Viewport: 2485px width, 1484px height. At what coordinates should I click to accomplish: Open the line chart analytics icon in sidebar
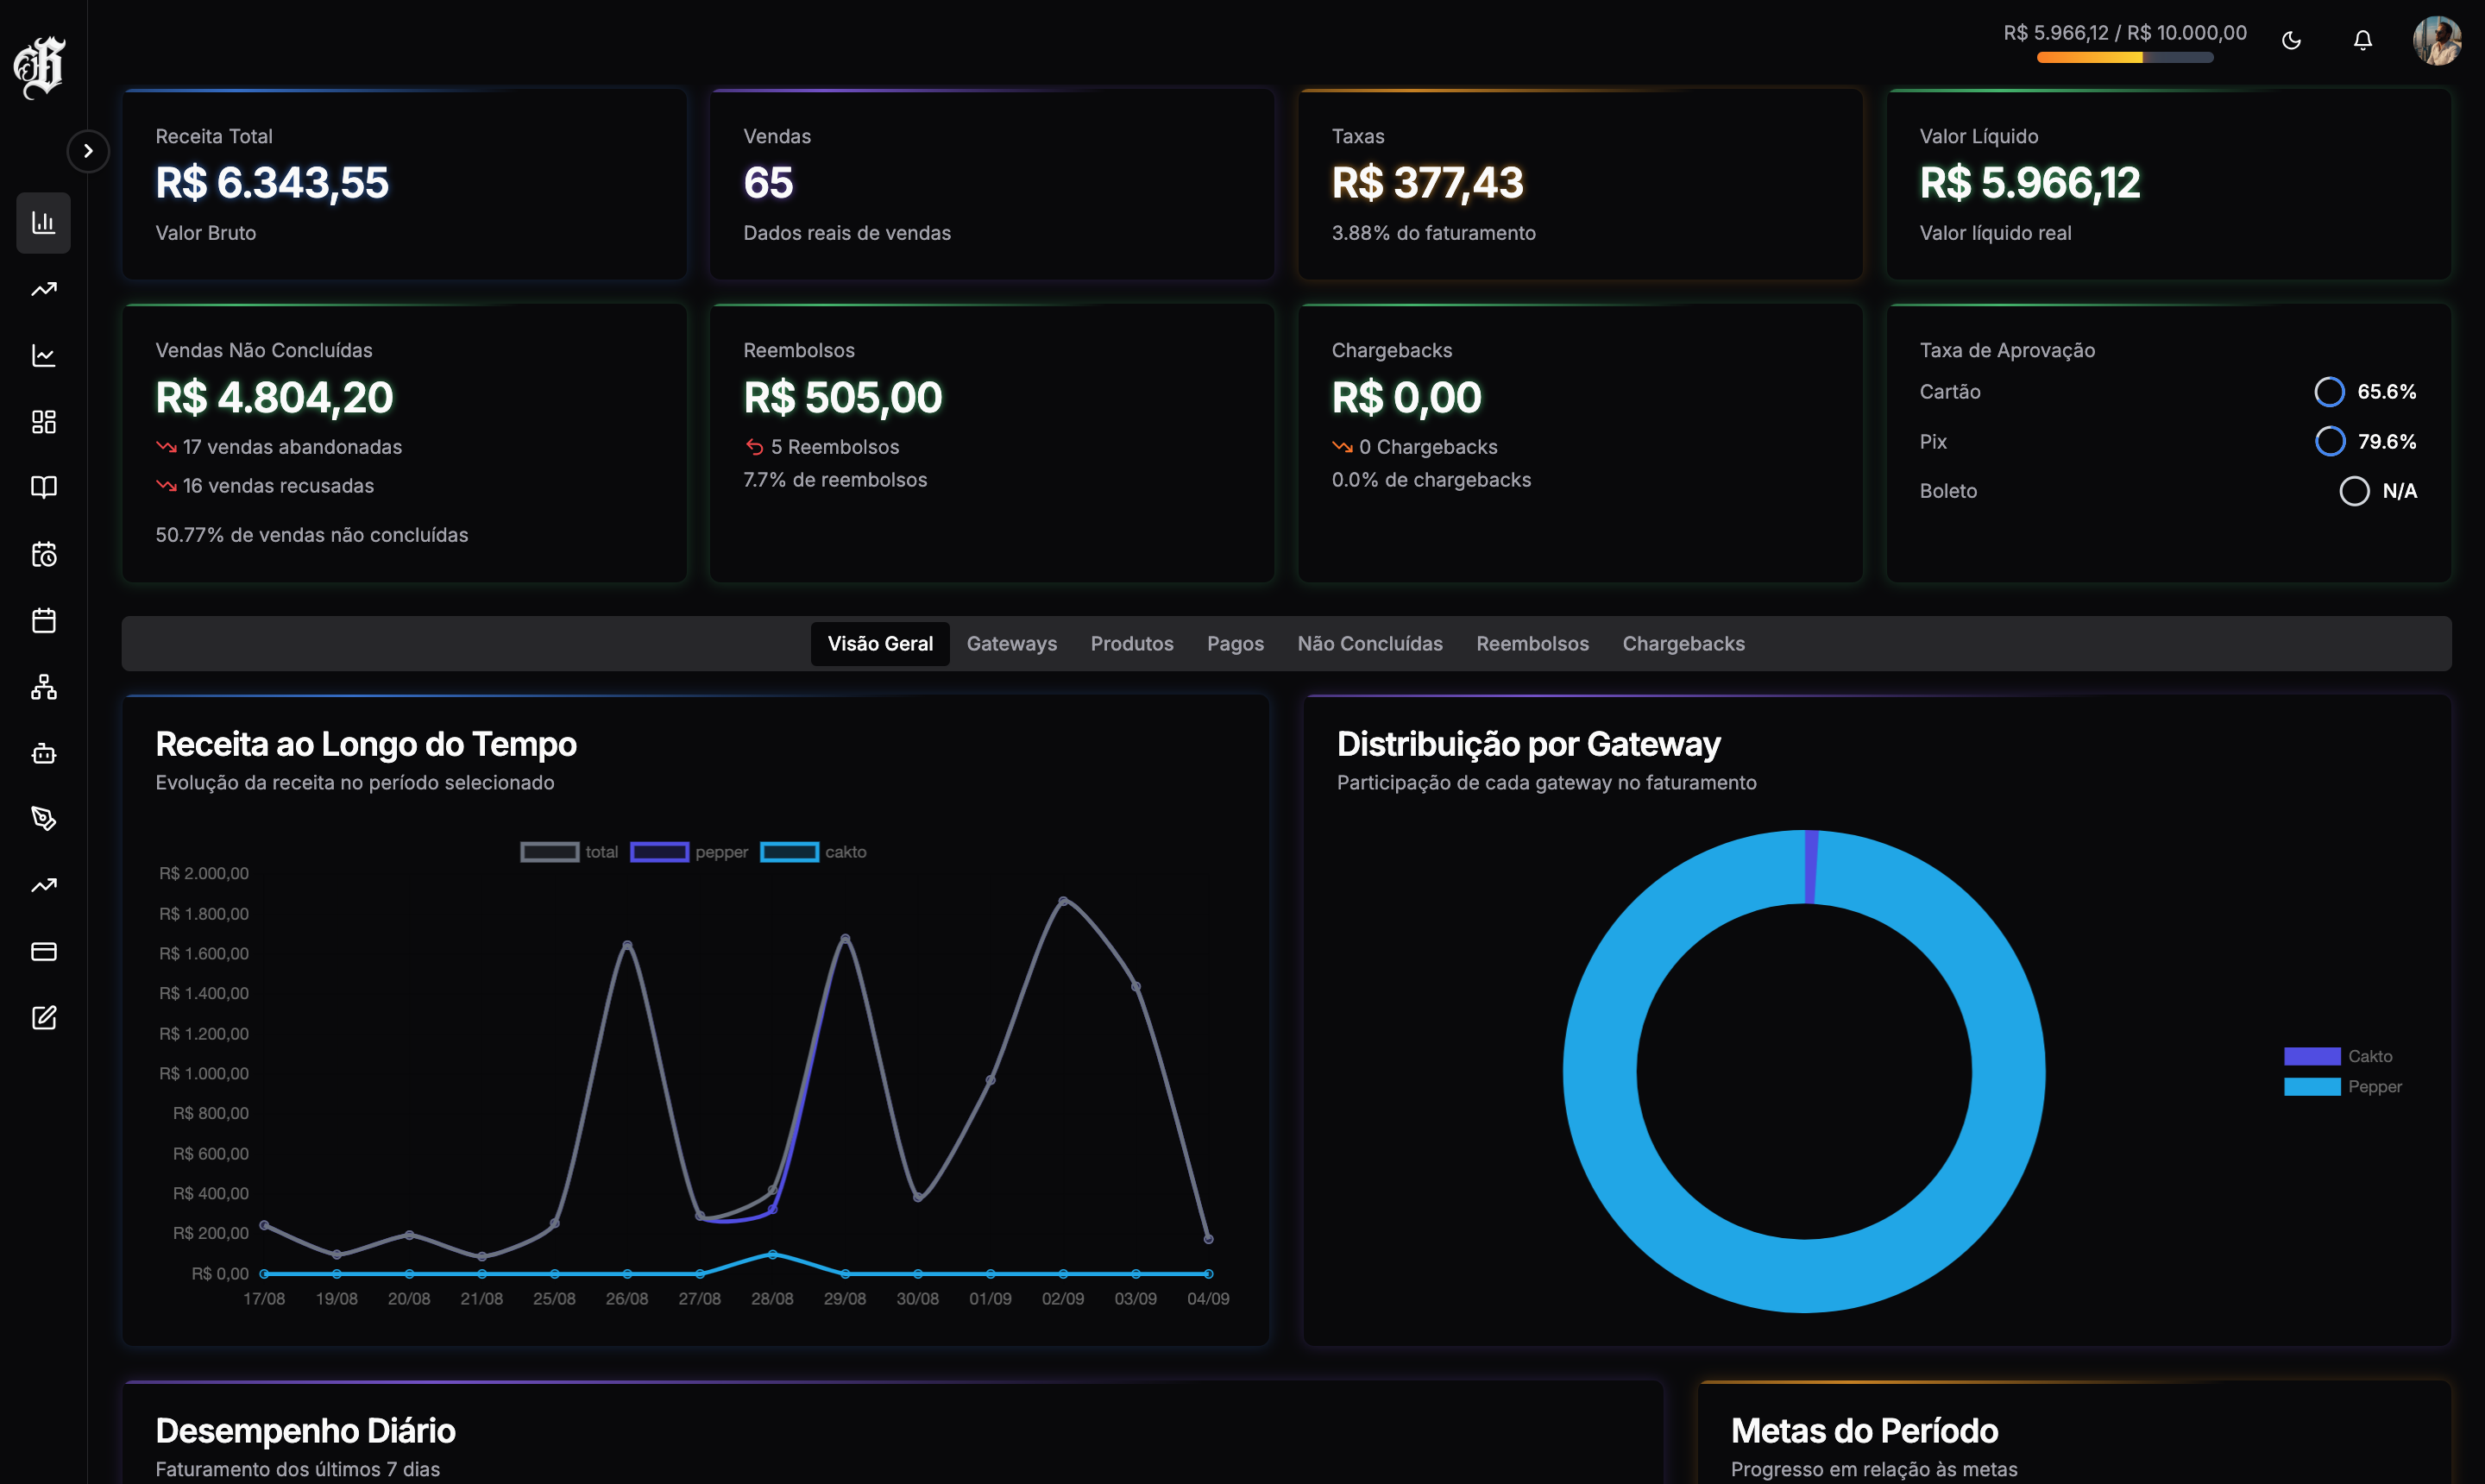(43, 355)
